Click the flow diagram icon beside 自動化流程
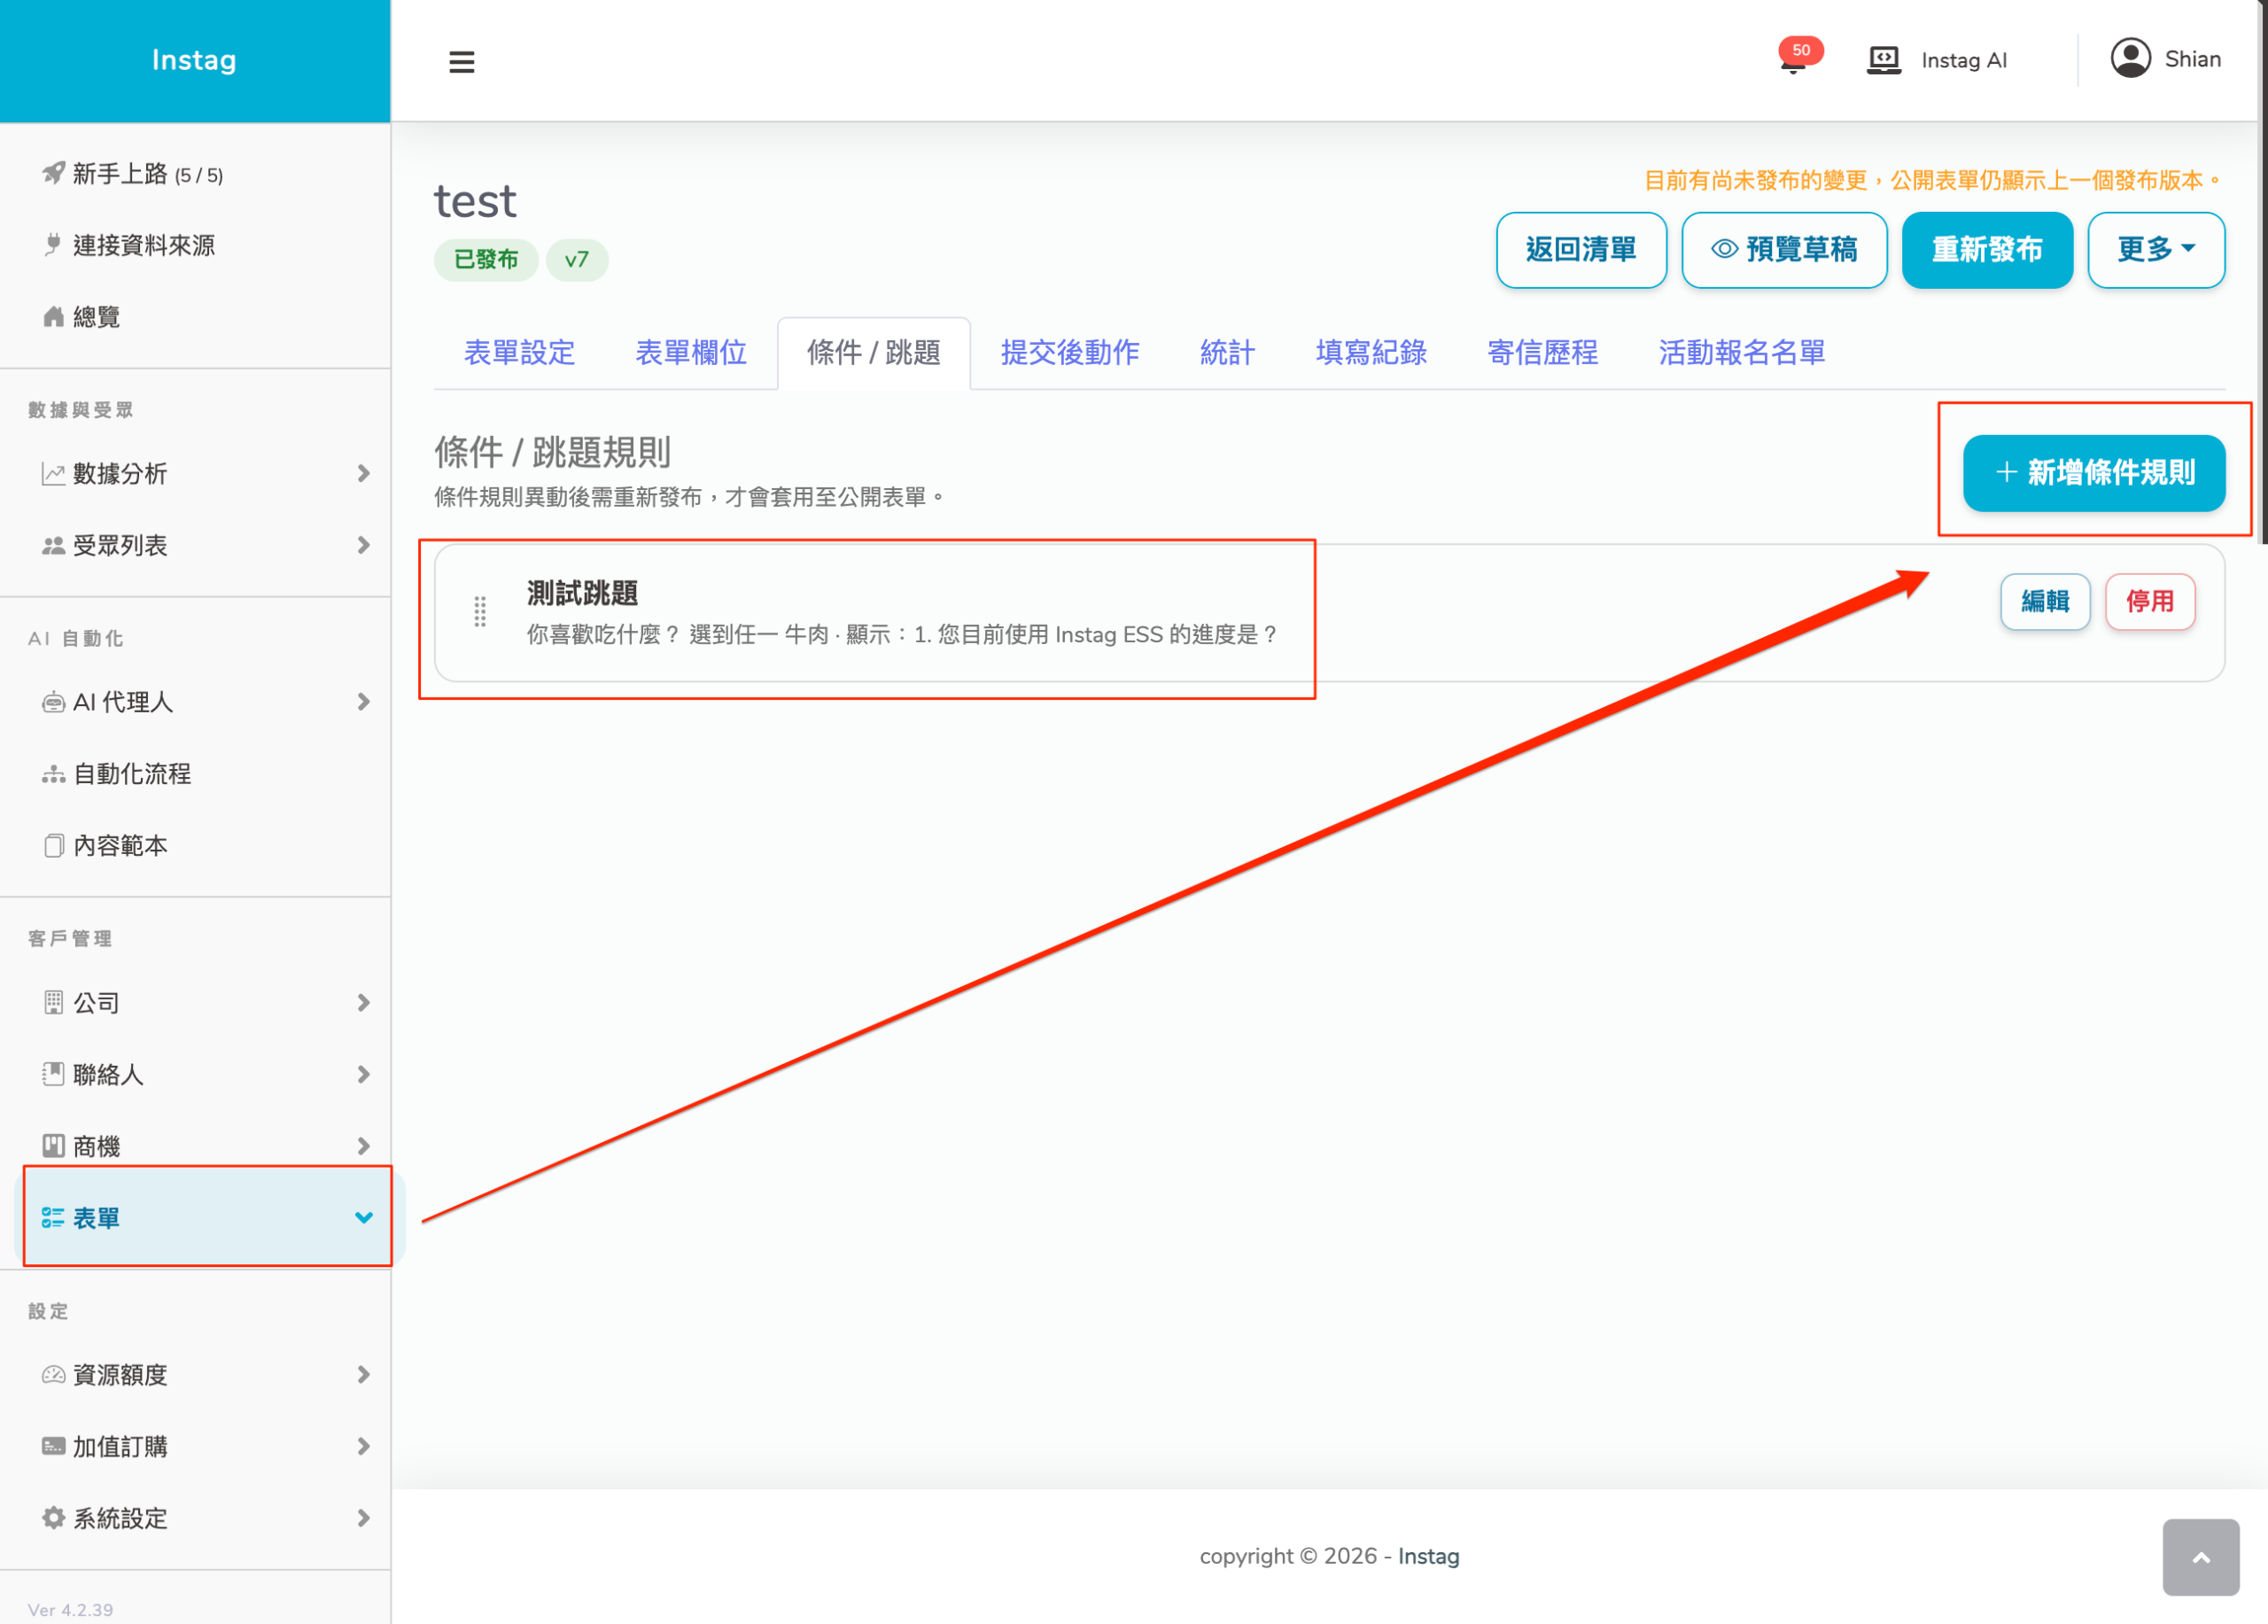The height and width of the screenshot is (1624, 2268). [x=53, y=774]
